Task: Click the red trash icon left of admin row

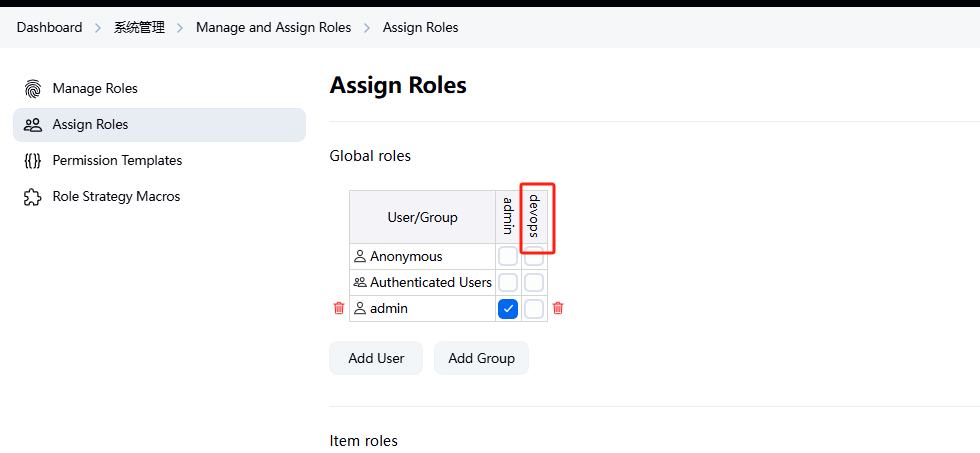Action: 339,309
